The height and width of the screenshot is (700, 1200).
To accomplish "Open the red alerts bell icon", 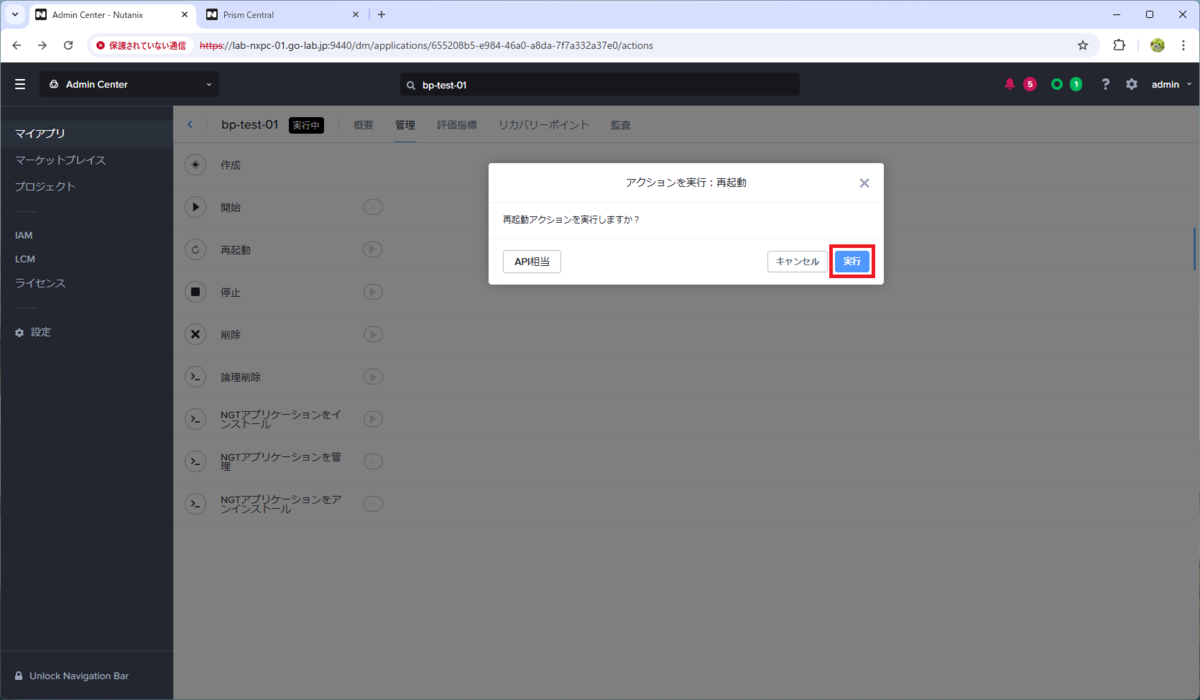I will [x=1009, y=85].
